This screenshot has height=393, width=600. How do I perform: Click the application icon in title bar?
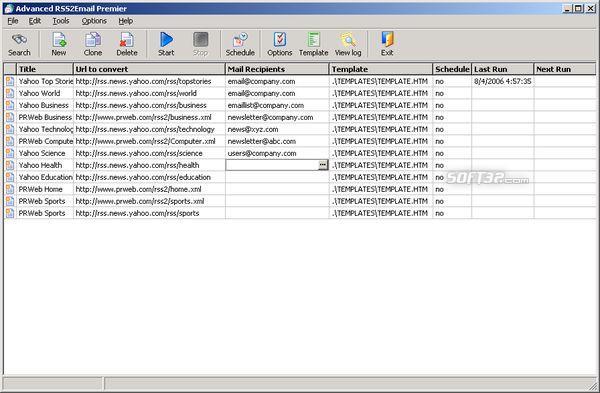[x=9, y=8]
